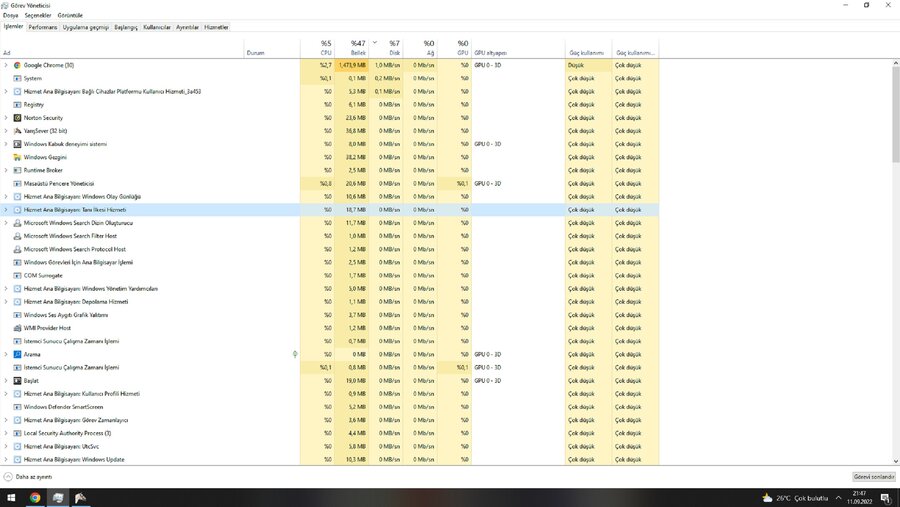Click Chrome's 1.473,9 MB memory value

(x=352, y=65)
